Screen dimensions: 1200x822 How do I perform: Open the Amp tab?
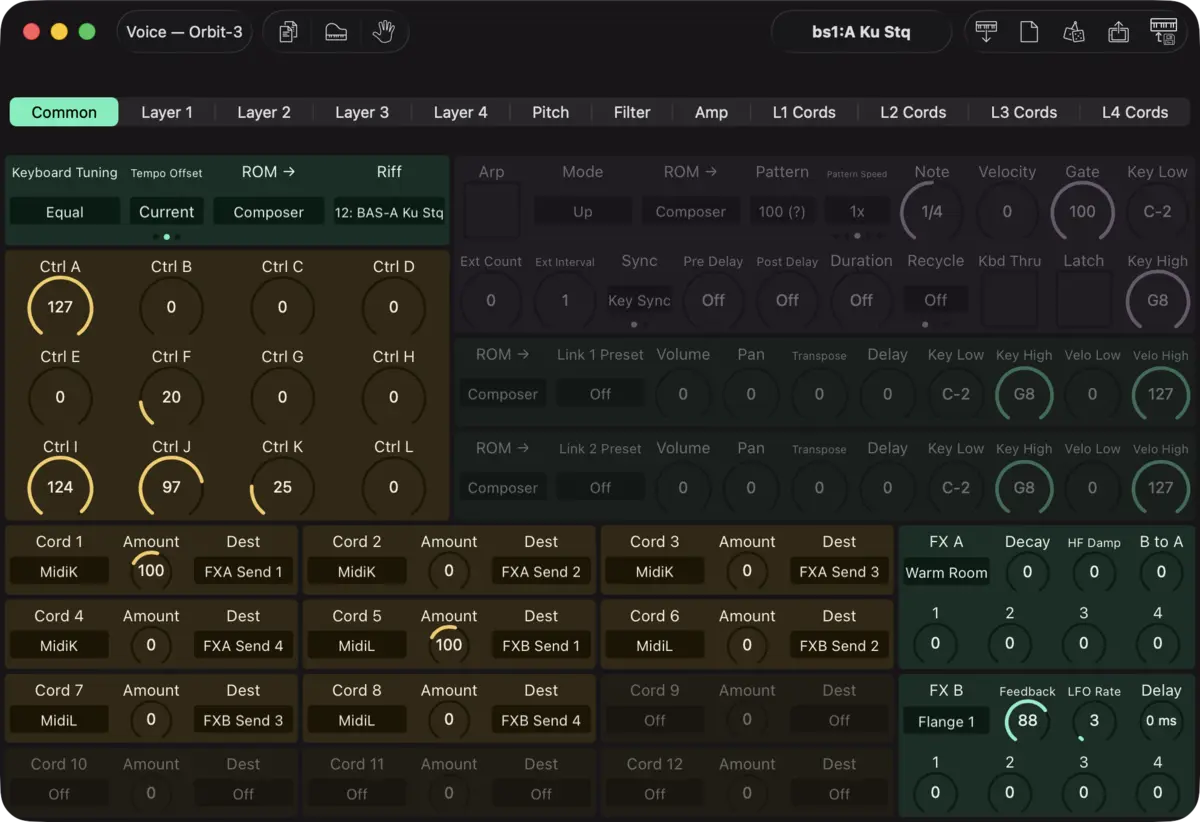click(x=711, y=112)
